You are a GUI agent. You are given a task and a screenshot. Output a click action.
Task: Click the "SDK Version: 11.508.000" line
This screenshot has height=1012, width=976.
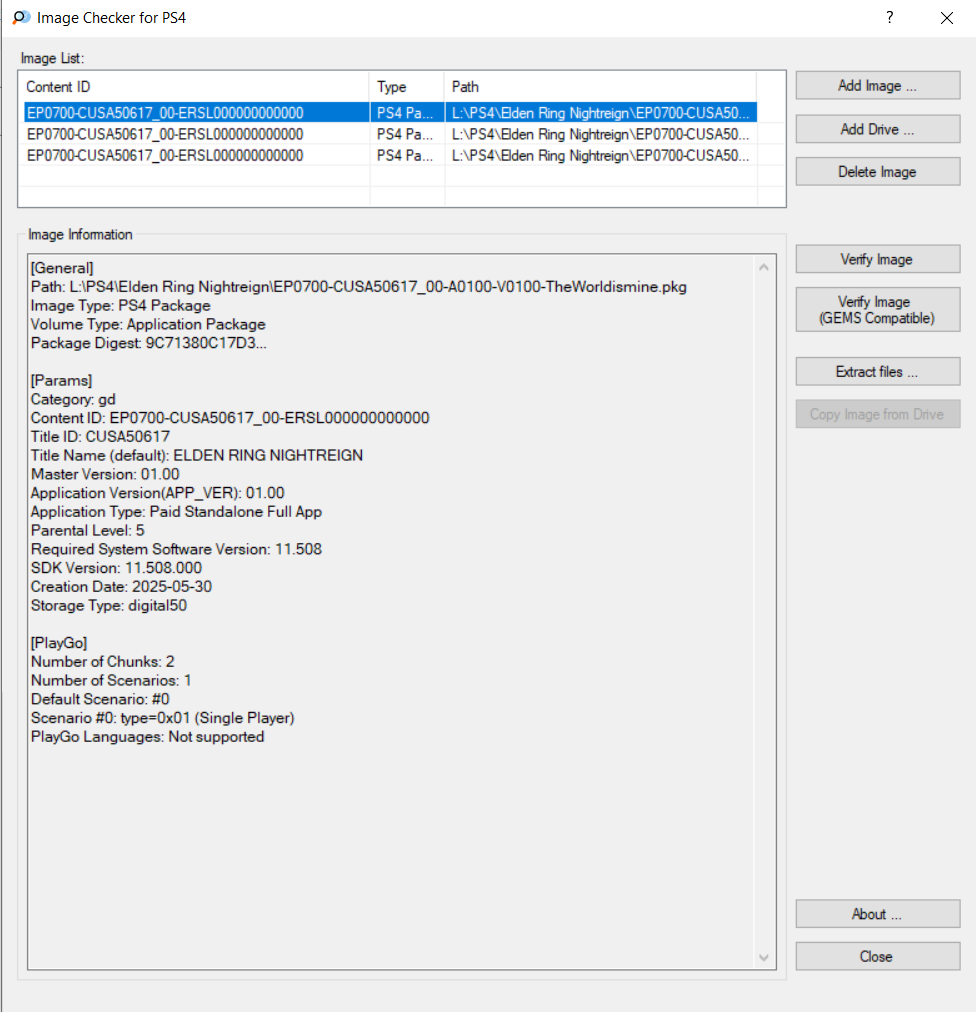point(116,567)
